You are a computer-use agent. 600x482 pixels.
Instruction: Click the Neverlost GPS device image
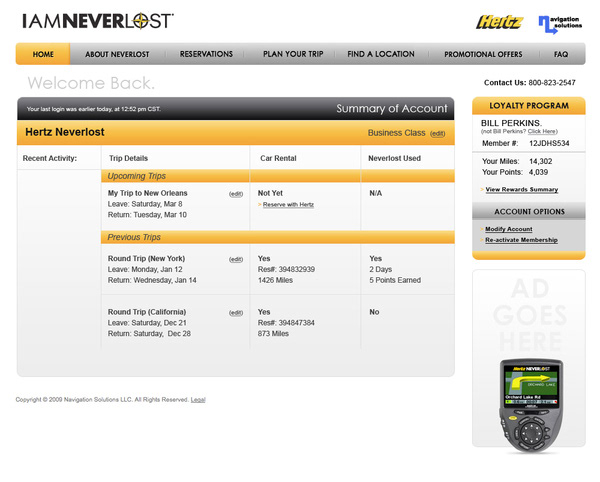coord(531,405)
